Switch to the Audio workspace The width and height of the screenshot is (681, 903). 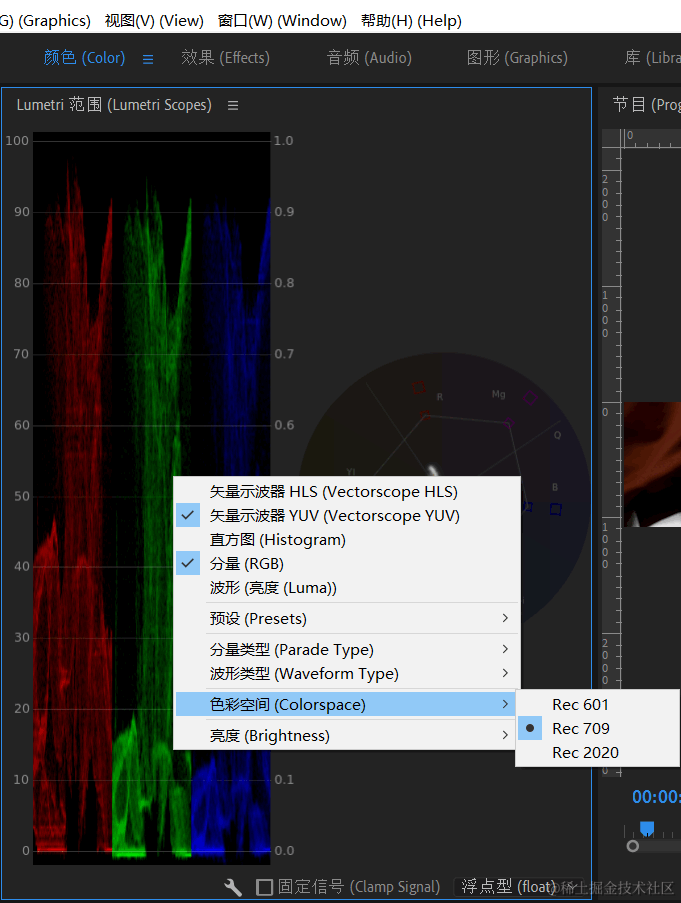[369, 58]
